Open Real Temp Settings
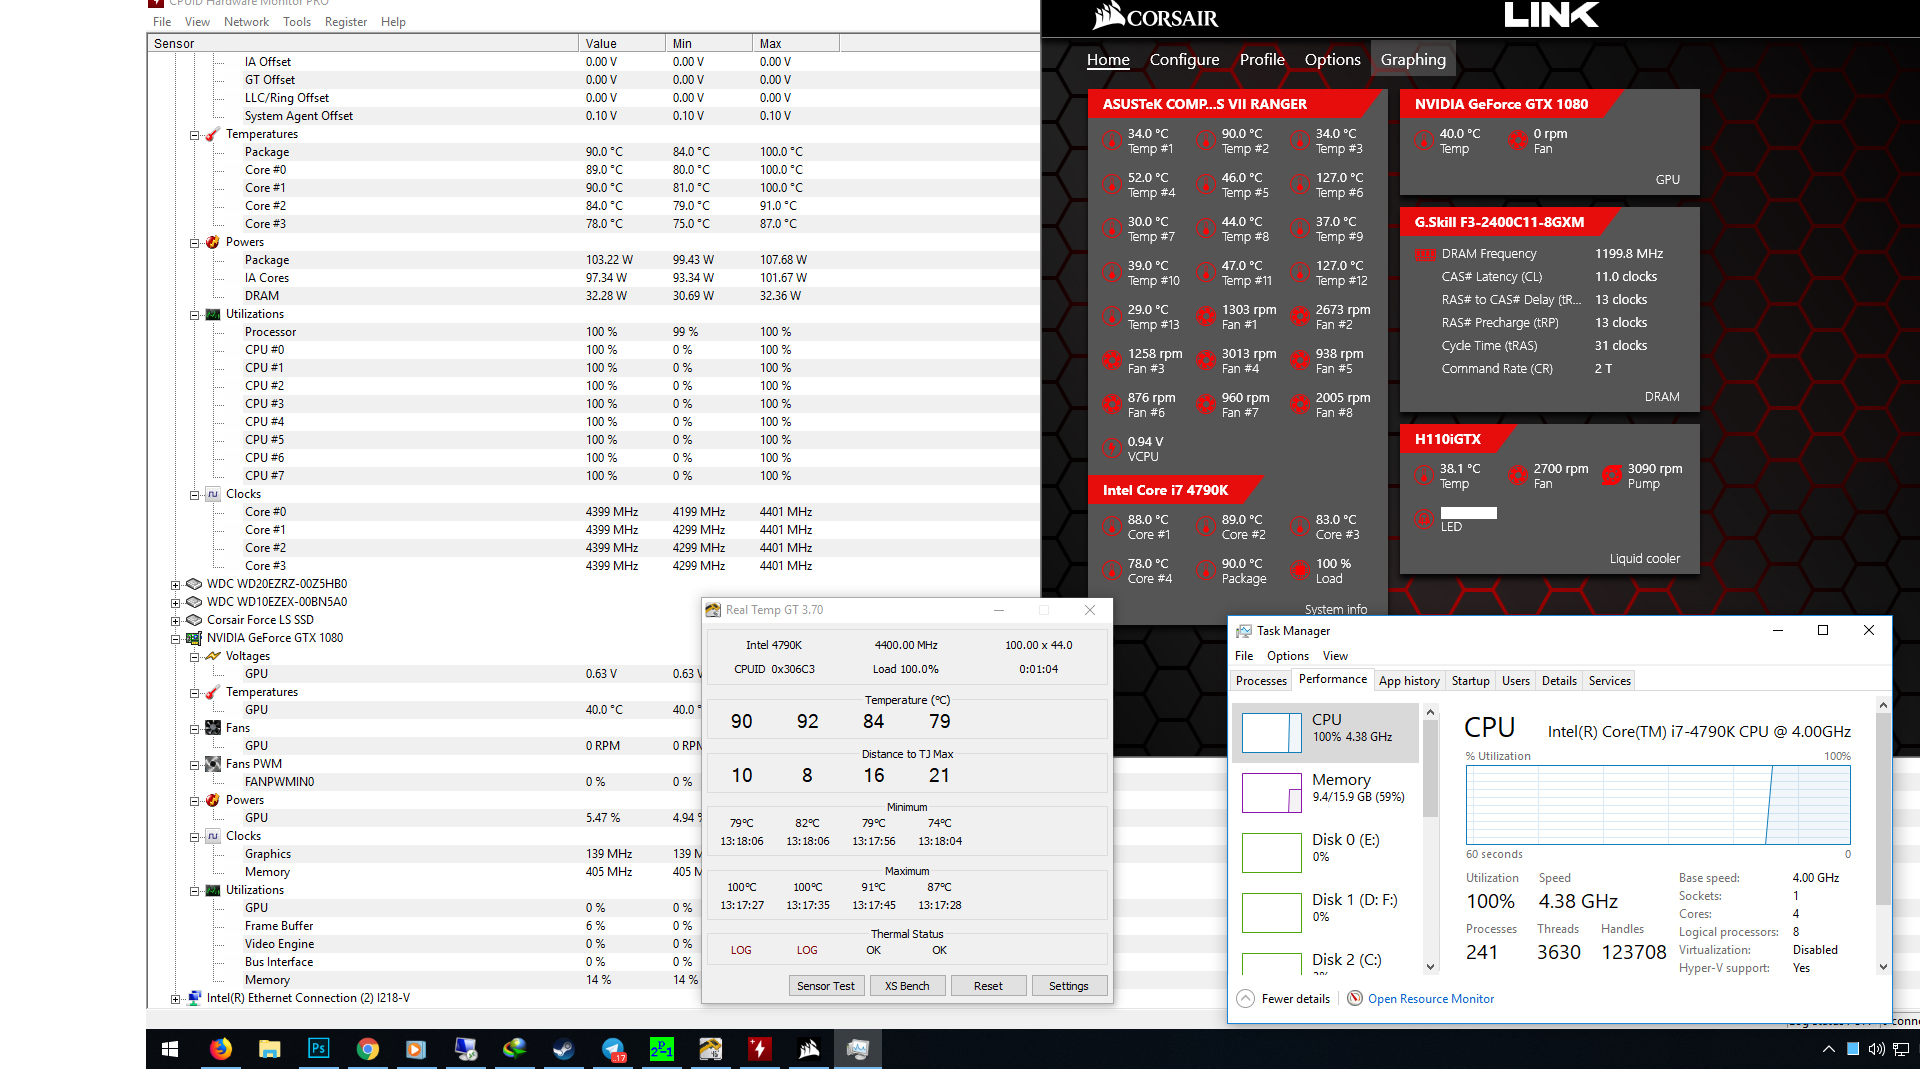 pos(1069,986)
